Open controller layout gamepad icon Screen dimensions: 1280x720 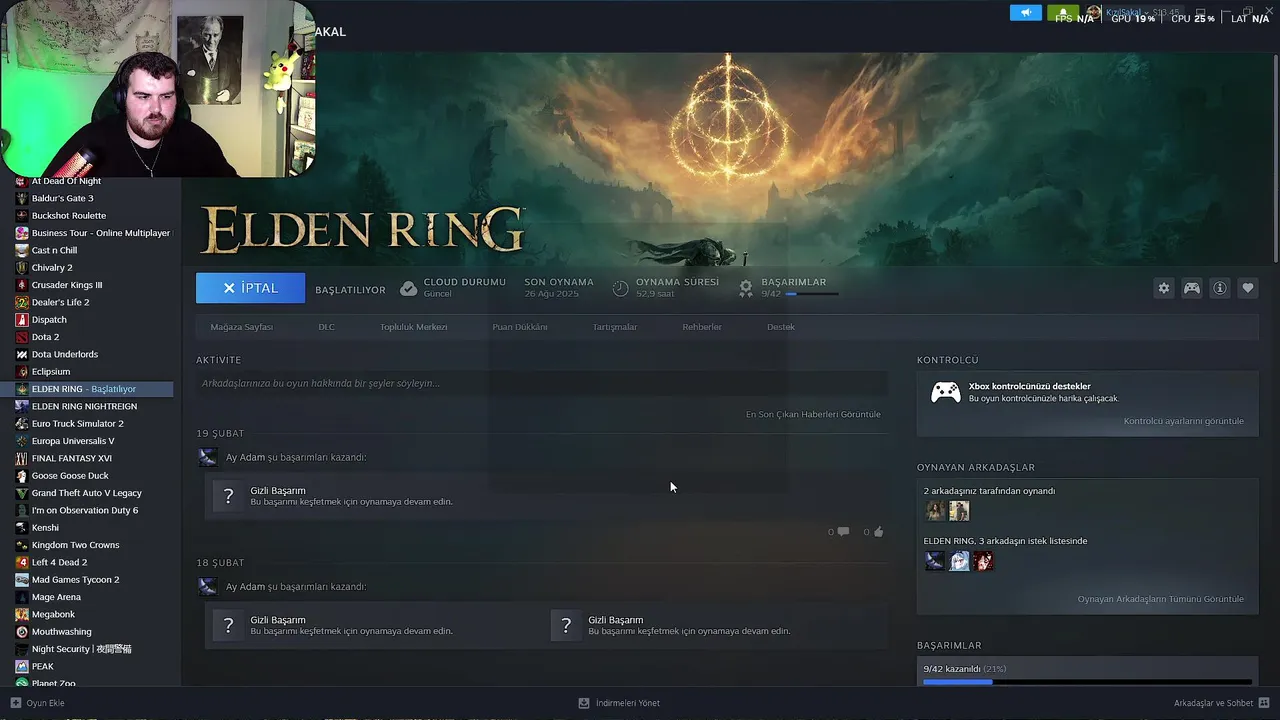1192,288
